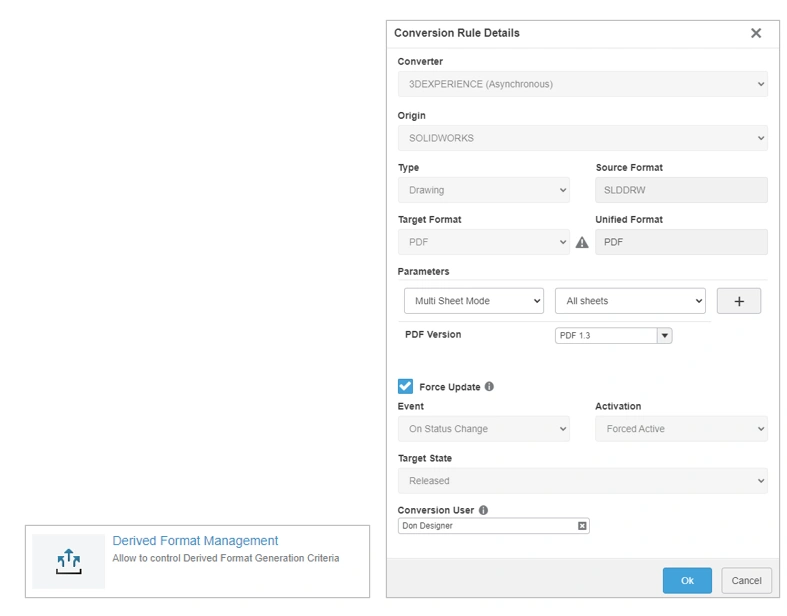The height and width of the screenshot is (616, 787).
Task: Click the Derived Format Management upload icon
Action: click(68, 561)
